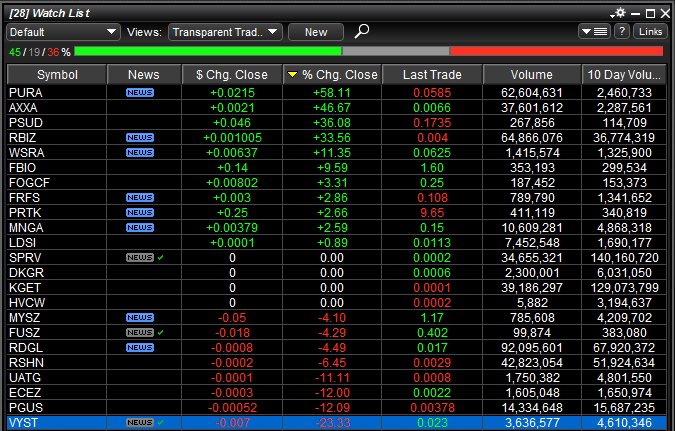Open WSRA news badge
The width and height of the screenshot is (675, 431).
click(140, 152)
